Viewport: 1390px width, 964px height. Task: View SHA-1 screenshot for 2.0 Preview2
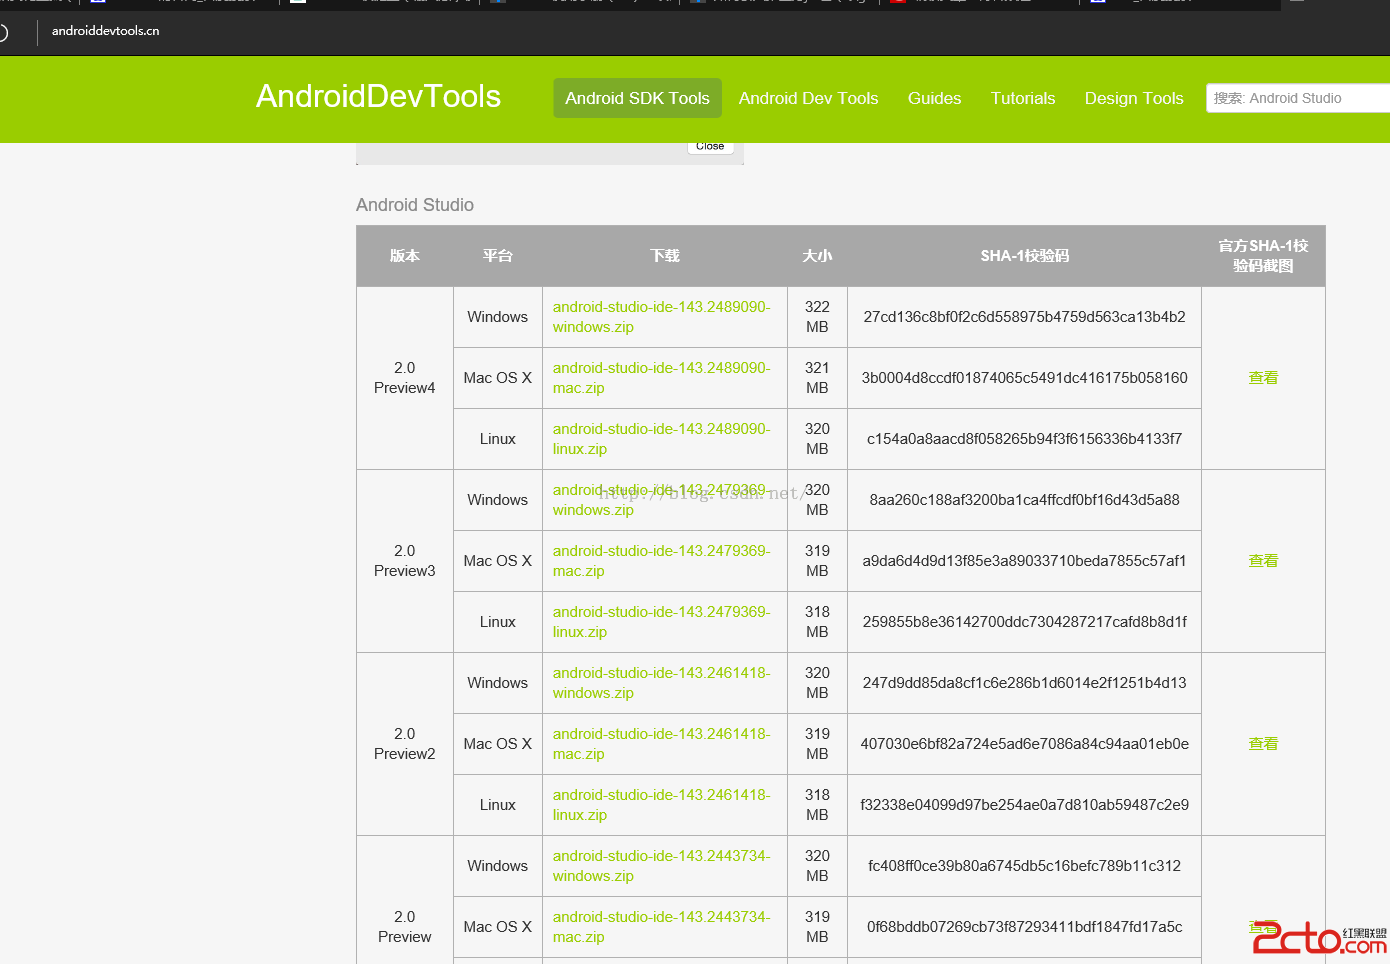click(x=1263, y=744)
